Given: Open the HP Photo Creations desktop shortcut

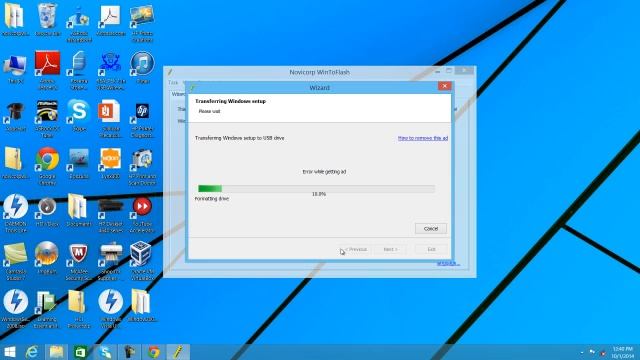Looking at the screenshot, I should click(x=142, y=23).
